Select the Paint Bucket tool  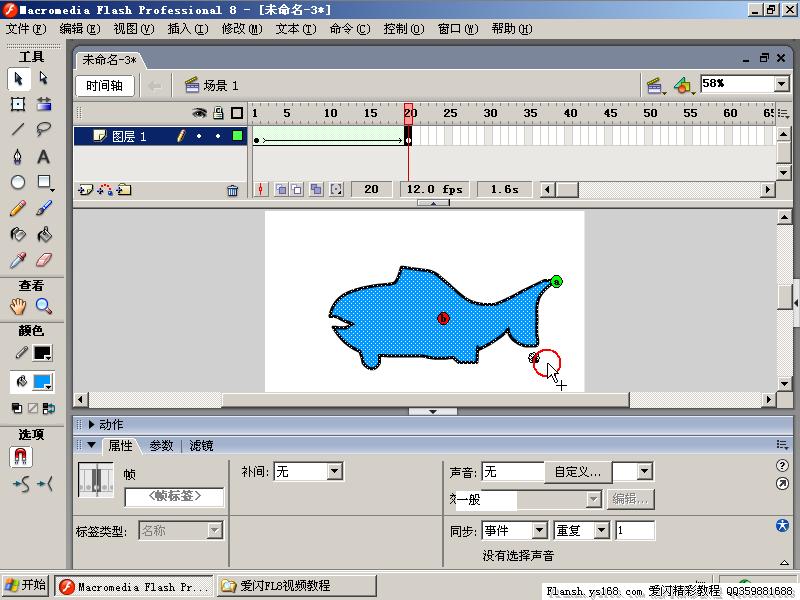click(x=44, y=235)
